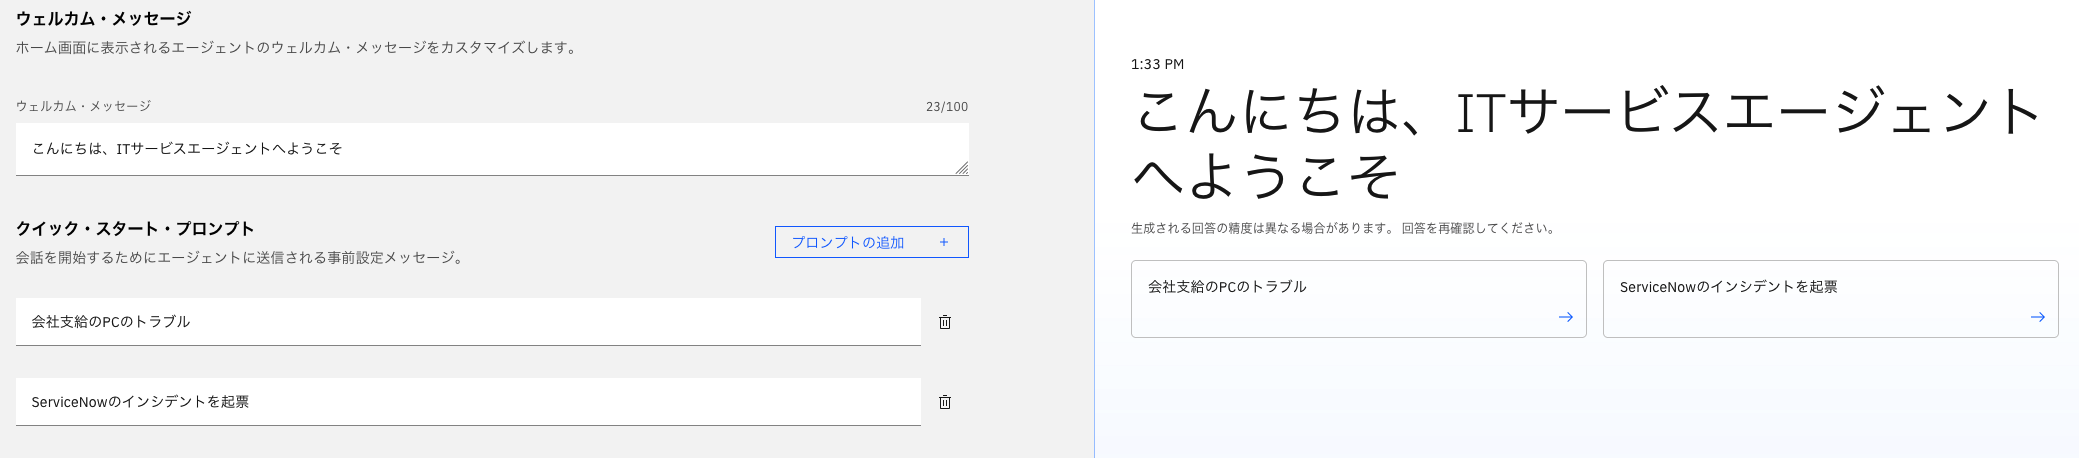Select the ServiceNowのインシデントを起票 preview card
Screen dimensions: 2079x458
click(1829, 299)
